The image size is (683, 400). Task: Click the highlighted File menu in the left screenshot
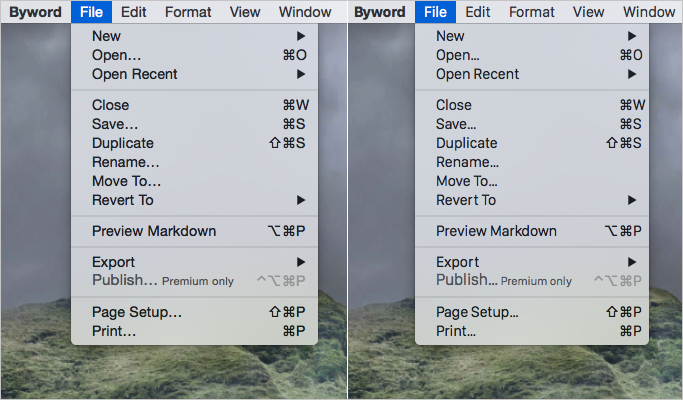pos(91,12)
